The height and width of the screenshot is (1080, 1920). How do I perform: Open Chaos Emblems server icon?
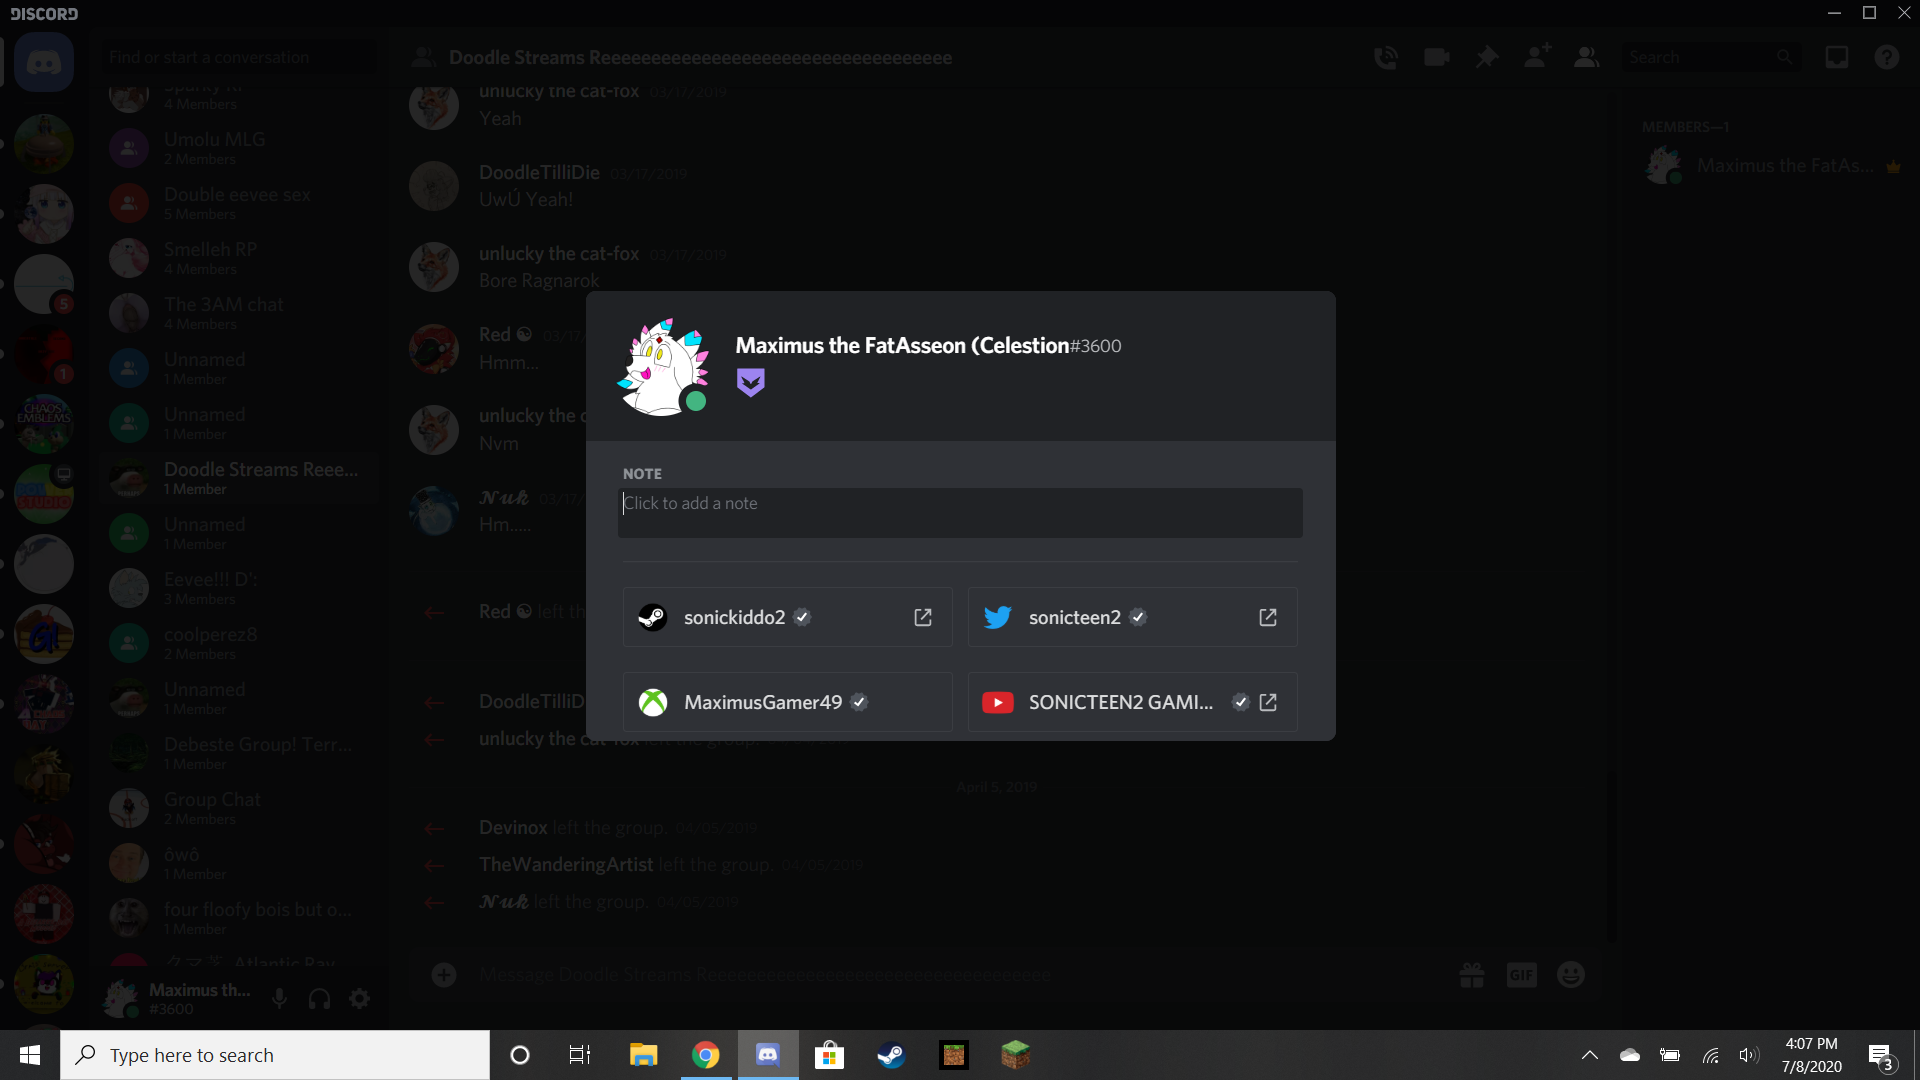point(44,423)
